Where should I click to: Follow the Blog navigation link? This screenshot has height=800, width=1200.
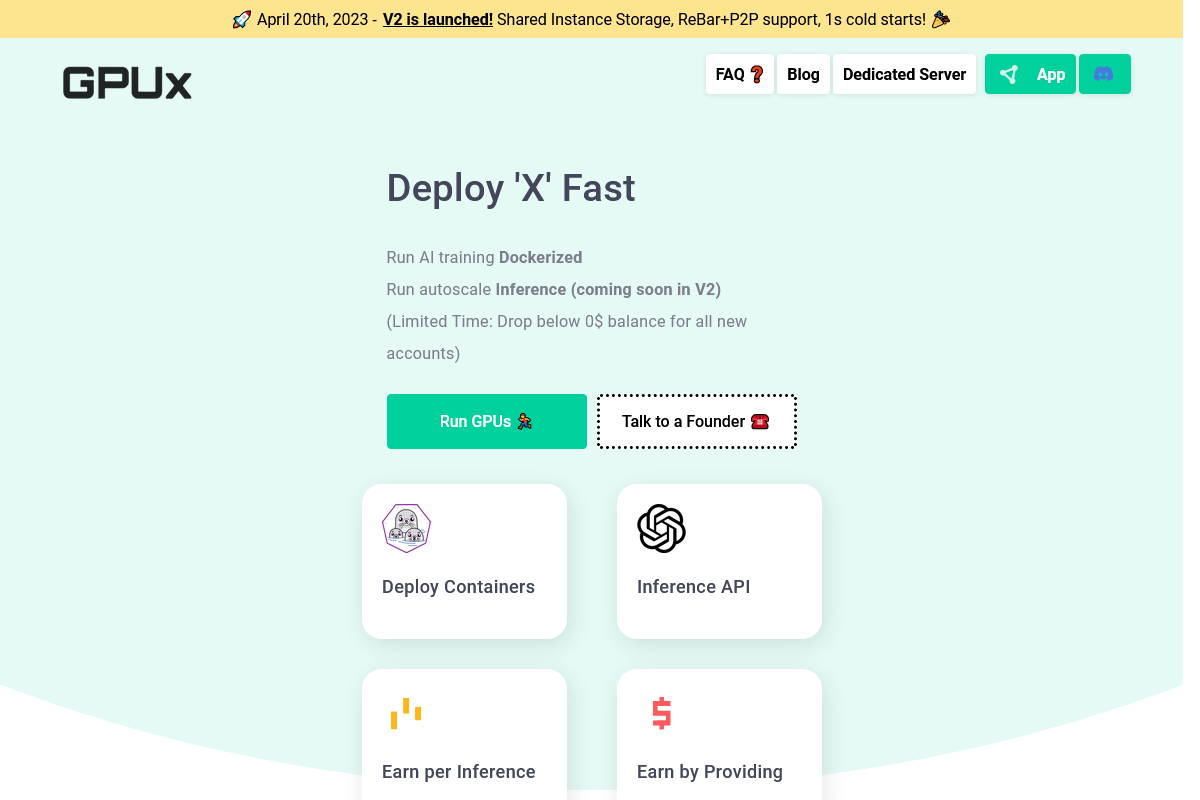point(803,73)
